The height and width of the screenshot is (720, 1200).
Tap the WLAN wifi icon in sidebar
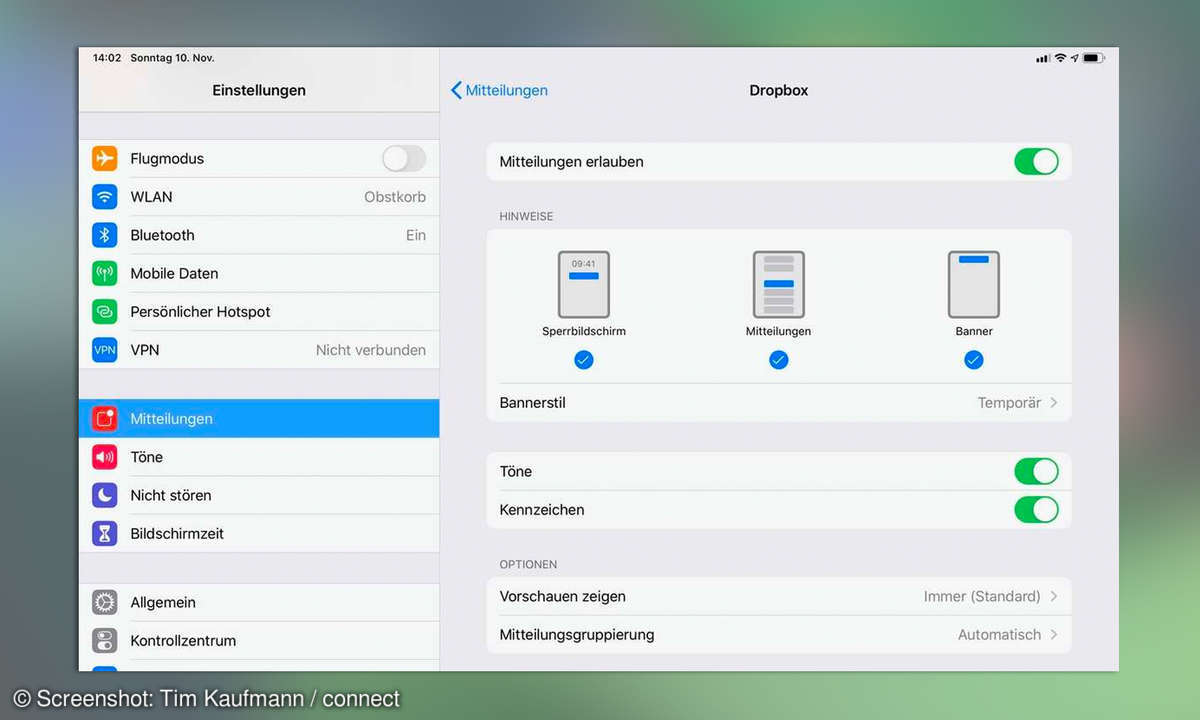(105, 197)
